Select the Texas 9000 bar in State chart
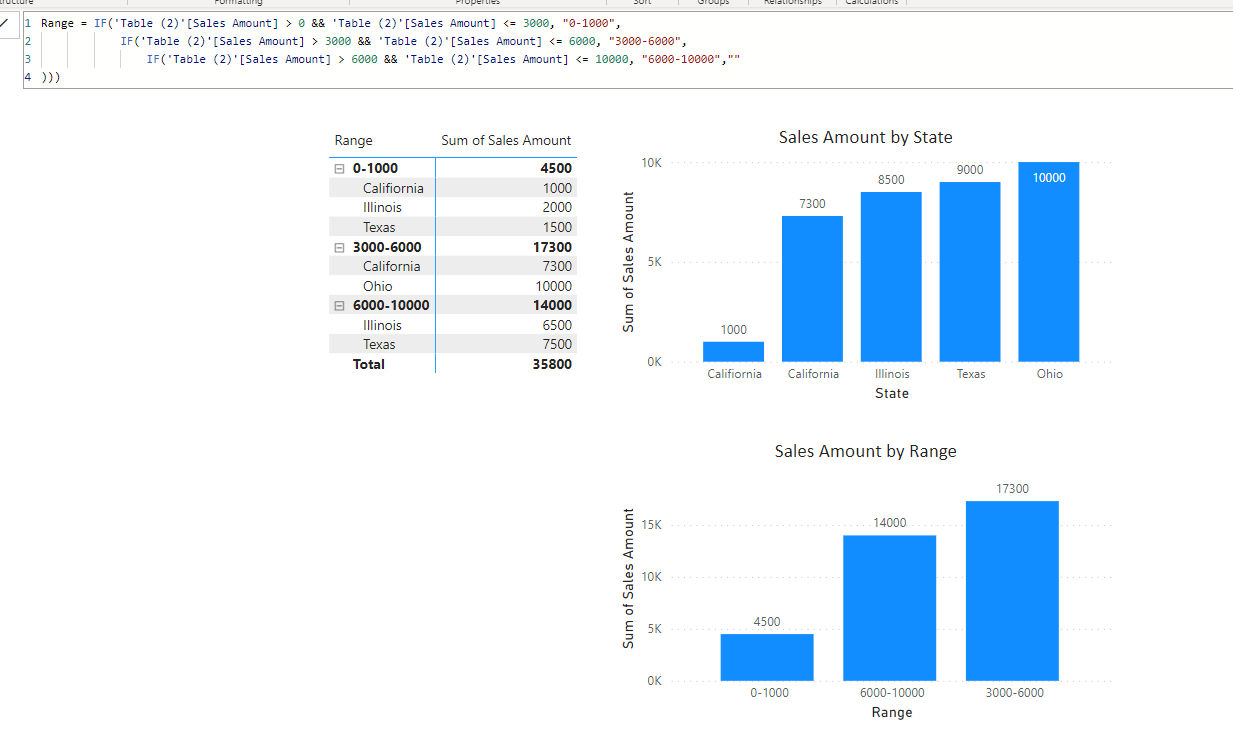This screenshot has height=737, width=1233. [970, 272]
